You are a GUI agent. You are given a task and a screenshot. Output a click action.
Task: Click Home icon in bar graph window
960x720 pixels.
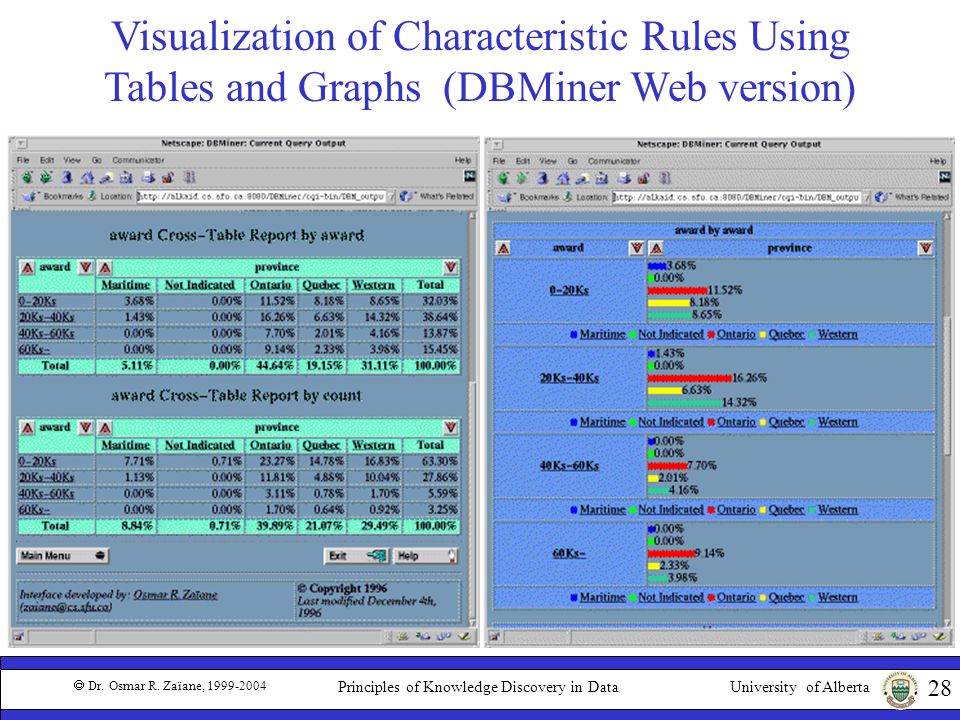(x=563, y=178)
